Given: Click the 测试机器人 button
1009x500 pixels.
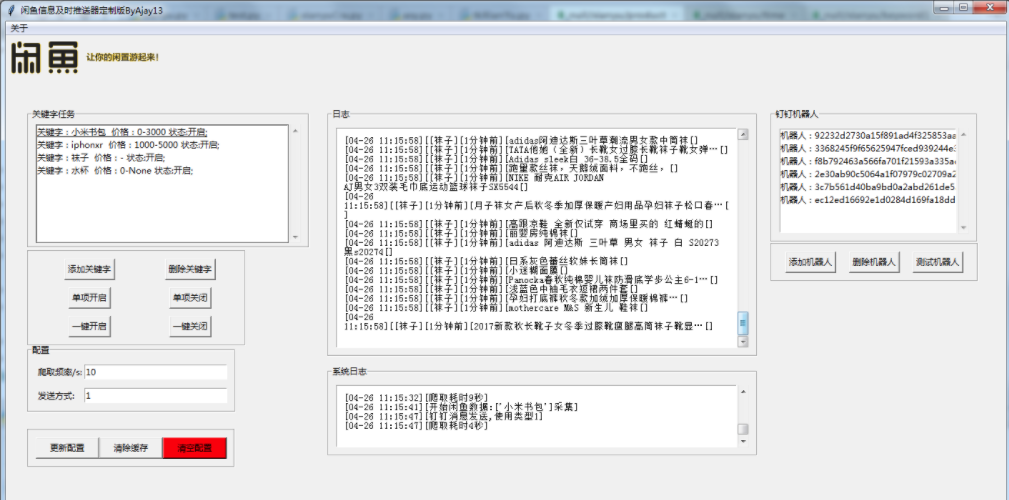Looking at the screenshot, I should click(x=937, y=262).
